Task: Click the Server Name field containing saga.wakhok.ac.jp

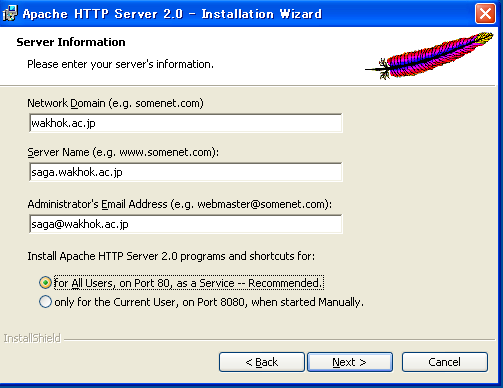Action: pyautogui.click(x=186, y=172)
